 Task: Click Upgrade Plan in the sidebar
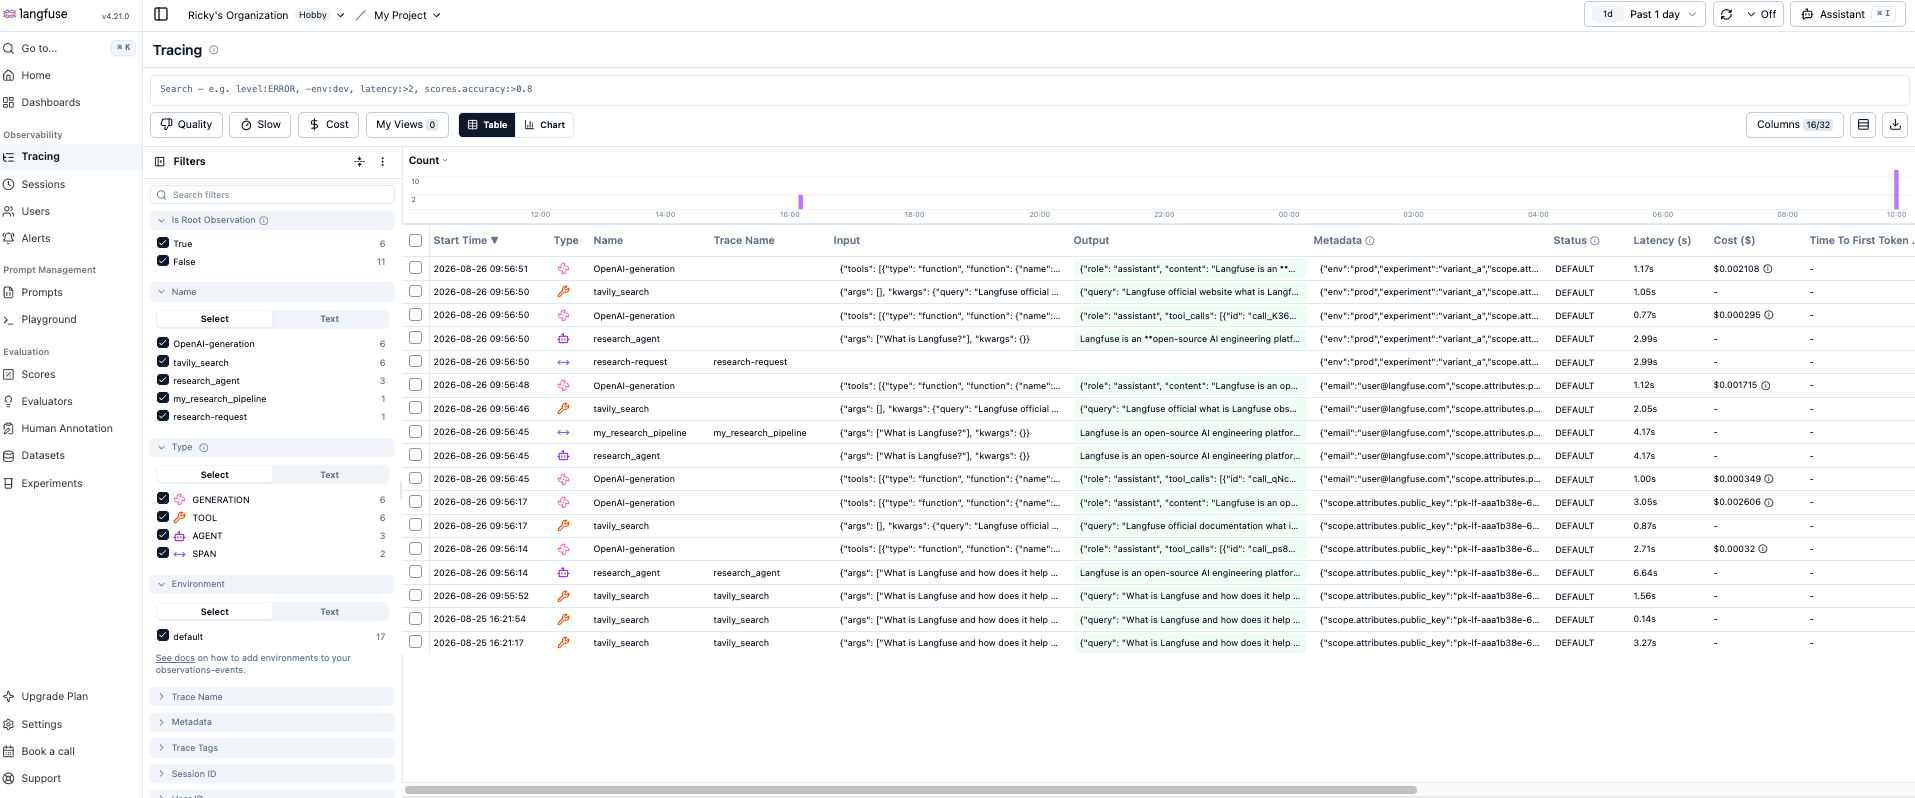[x=54, y=696]
